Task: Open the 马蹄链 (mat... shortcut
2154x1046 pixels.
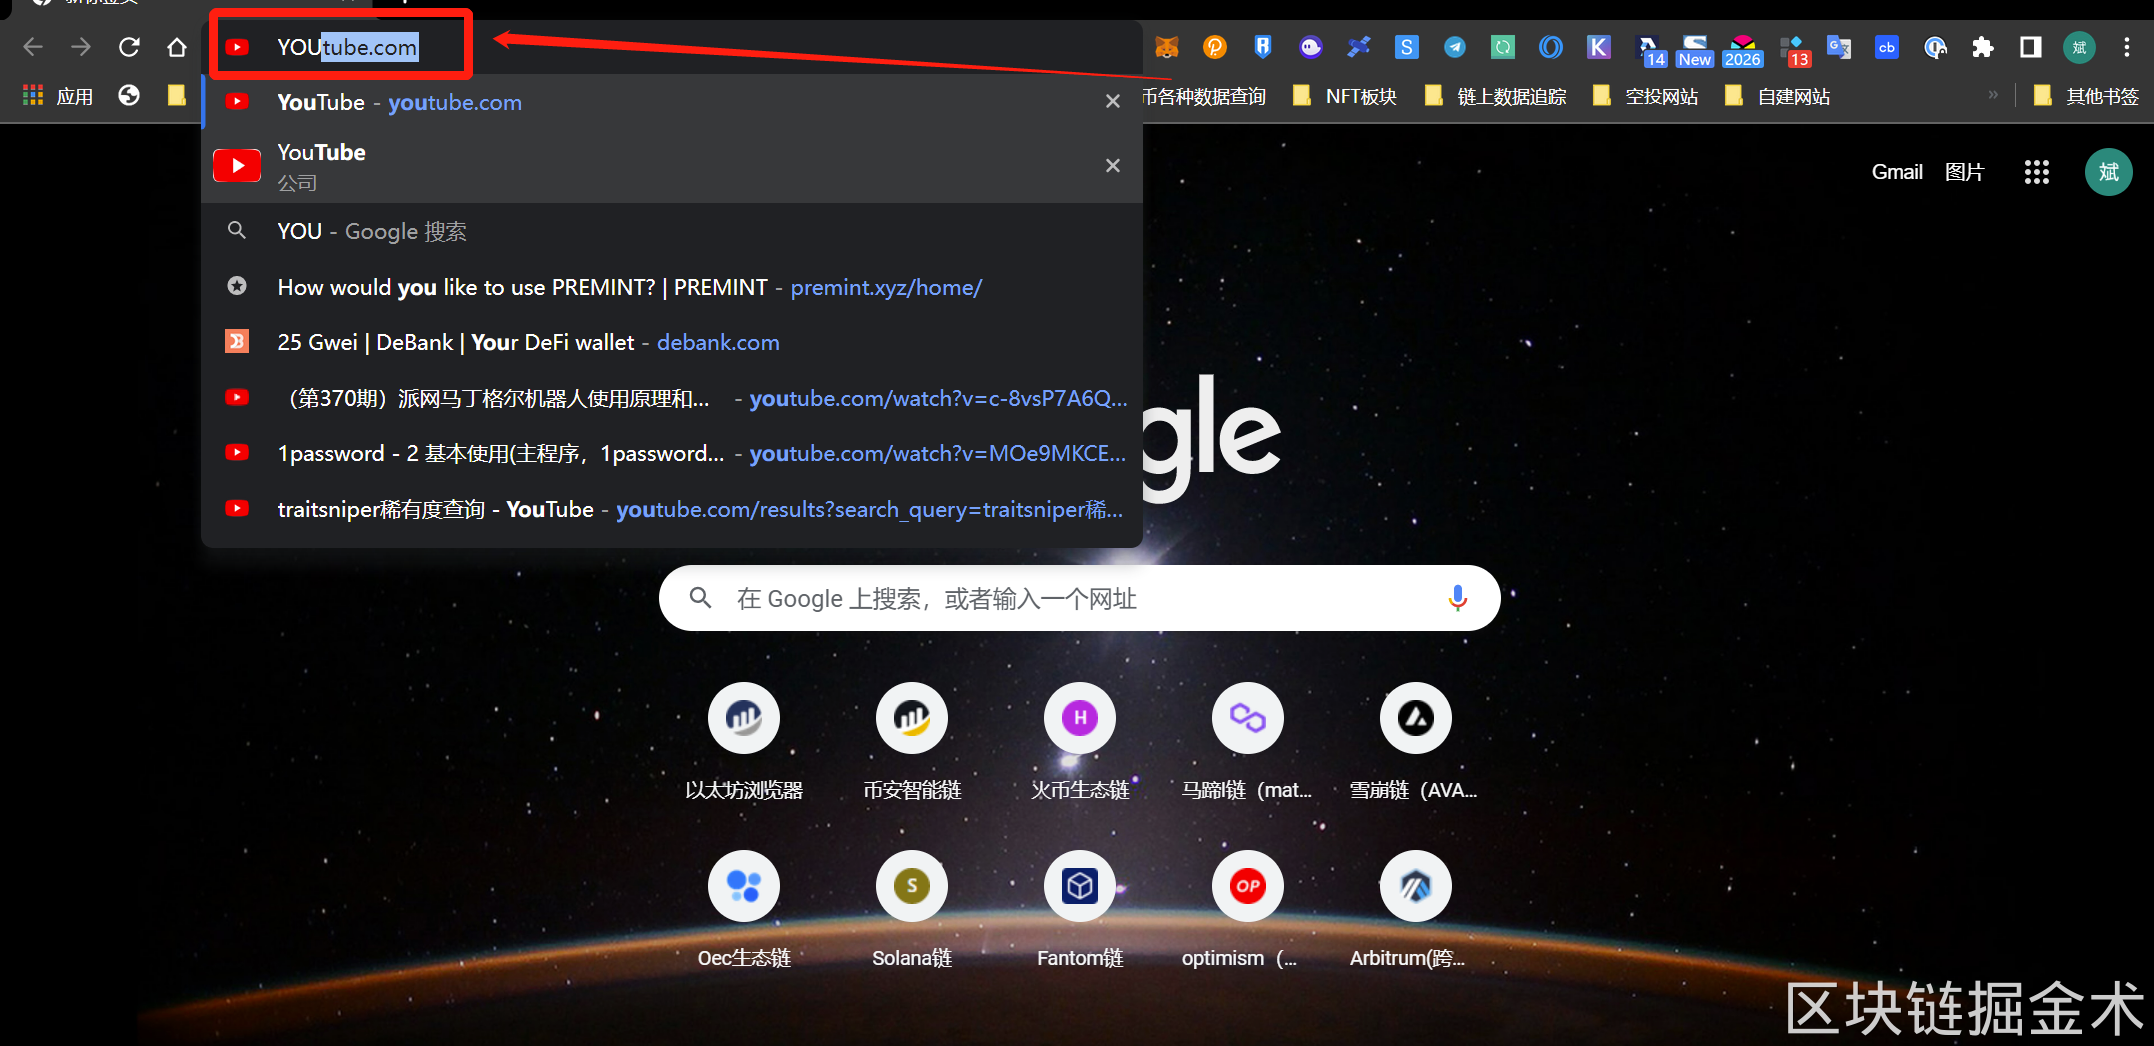Action: pos(1248,742)
